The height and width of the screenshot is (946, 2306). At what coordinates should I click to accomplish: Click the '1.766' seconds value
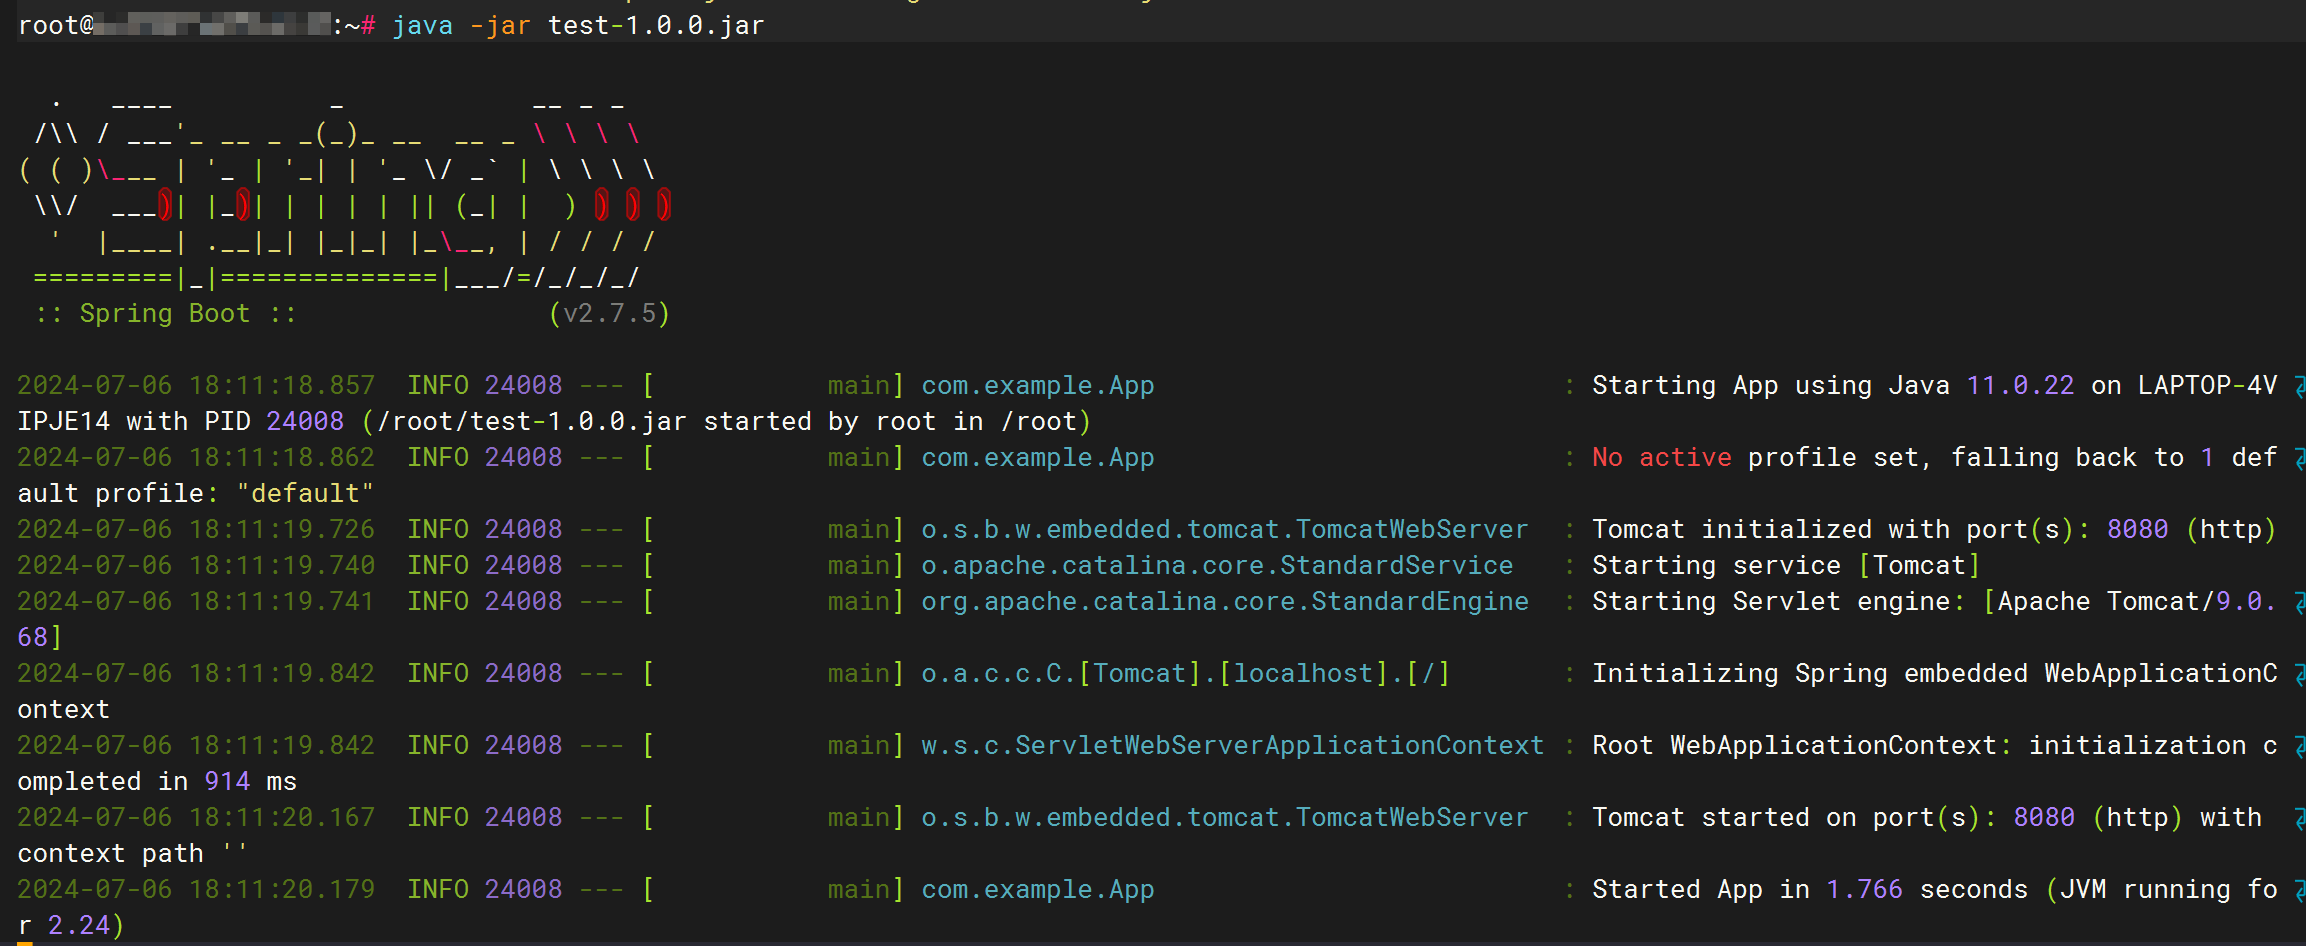click(x=1864, y=889)
